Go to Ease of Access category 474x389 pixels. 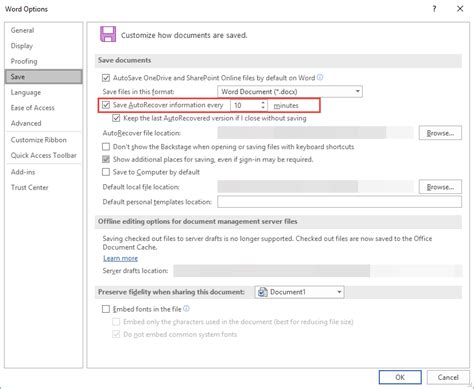click(43, 108)
